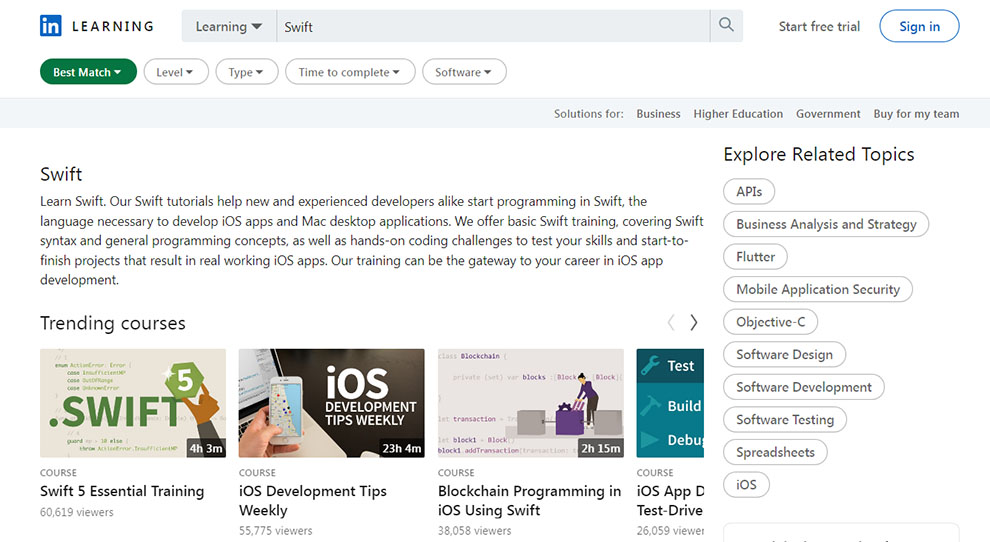The image size is (990, 542).
Task: Select the Software Development topic
Action: coord(804,387)
